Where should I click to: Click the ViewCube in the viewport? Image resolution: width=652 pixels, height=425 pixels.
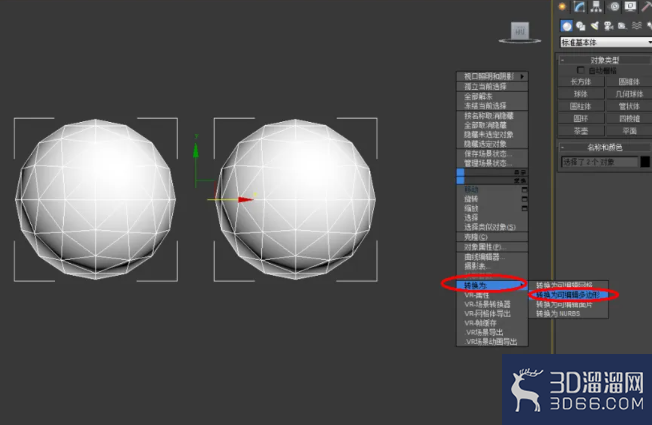(520, 32)
